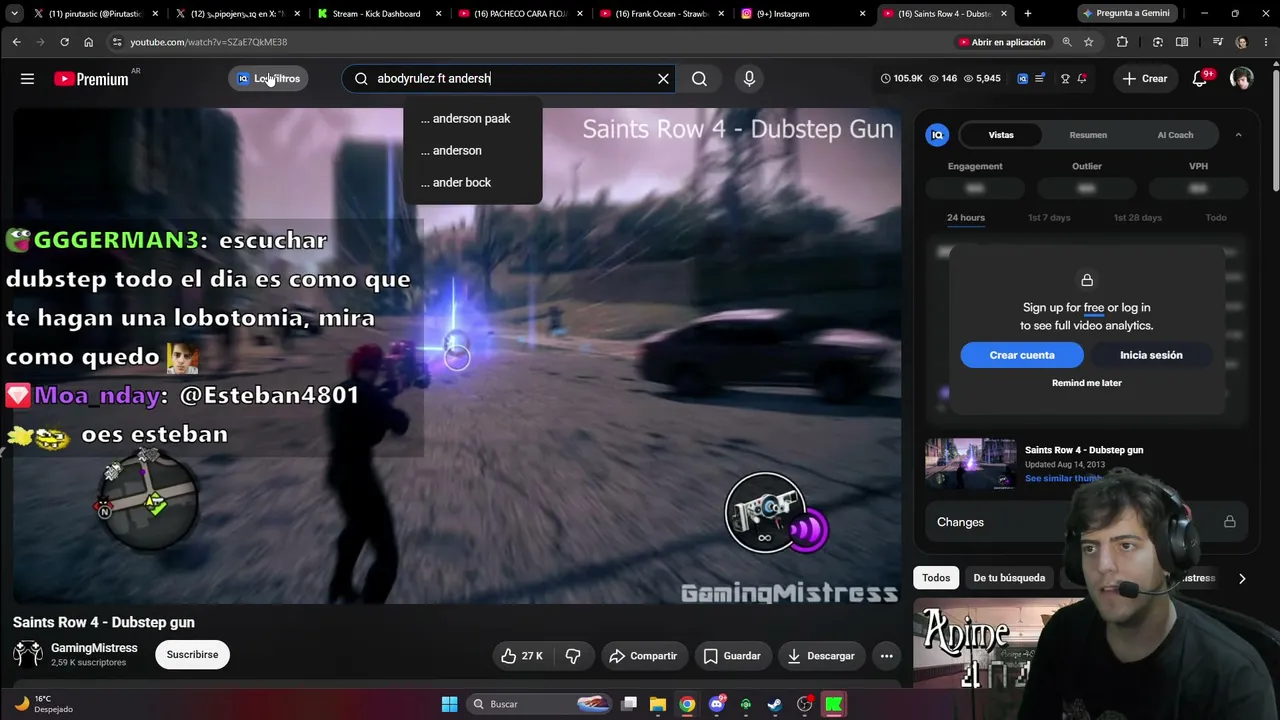Viewport: 1280px width, 720px height.
Task: Select the 1st 28 days range
Action: coord(1138,218)
